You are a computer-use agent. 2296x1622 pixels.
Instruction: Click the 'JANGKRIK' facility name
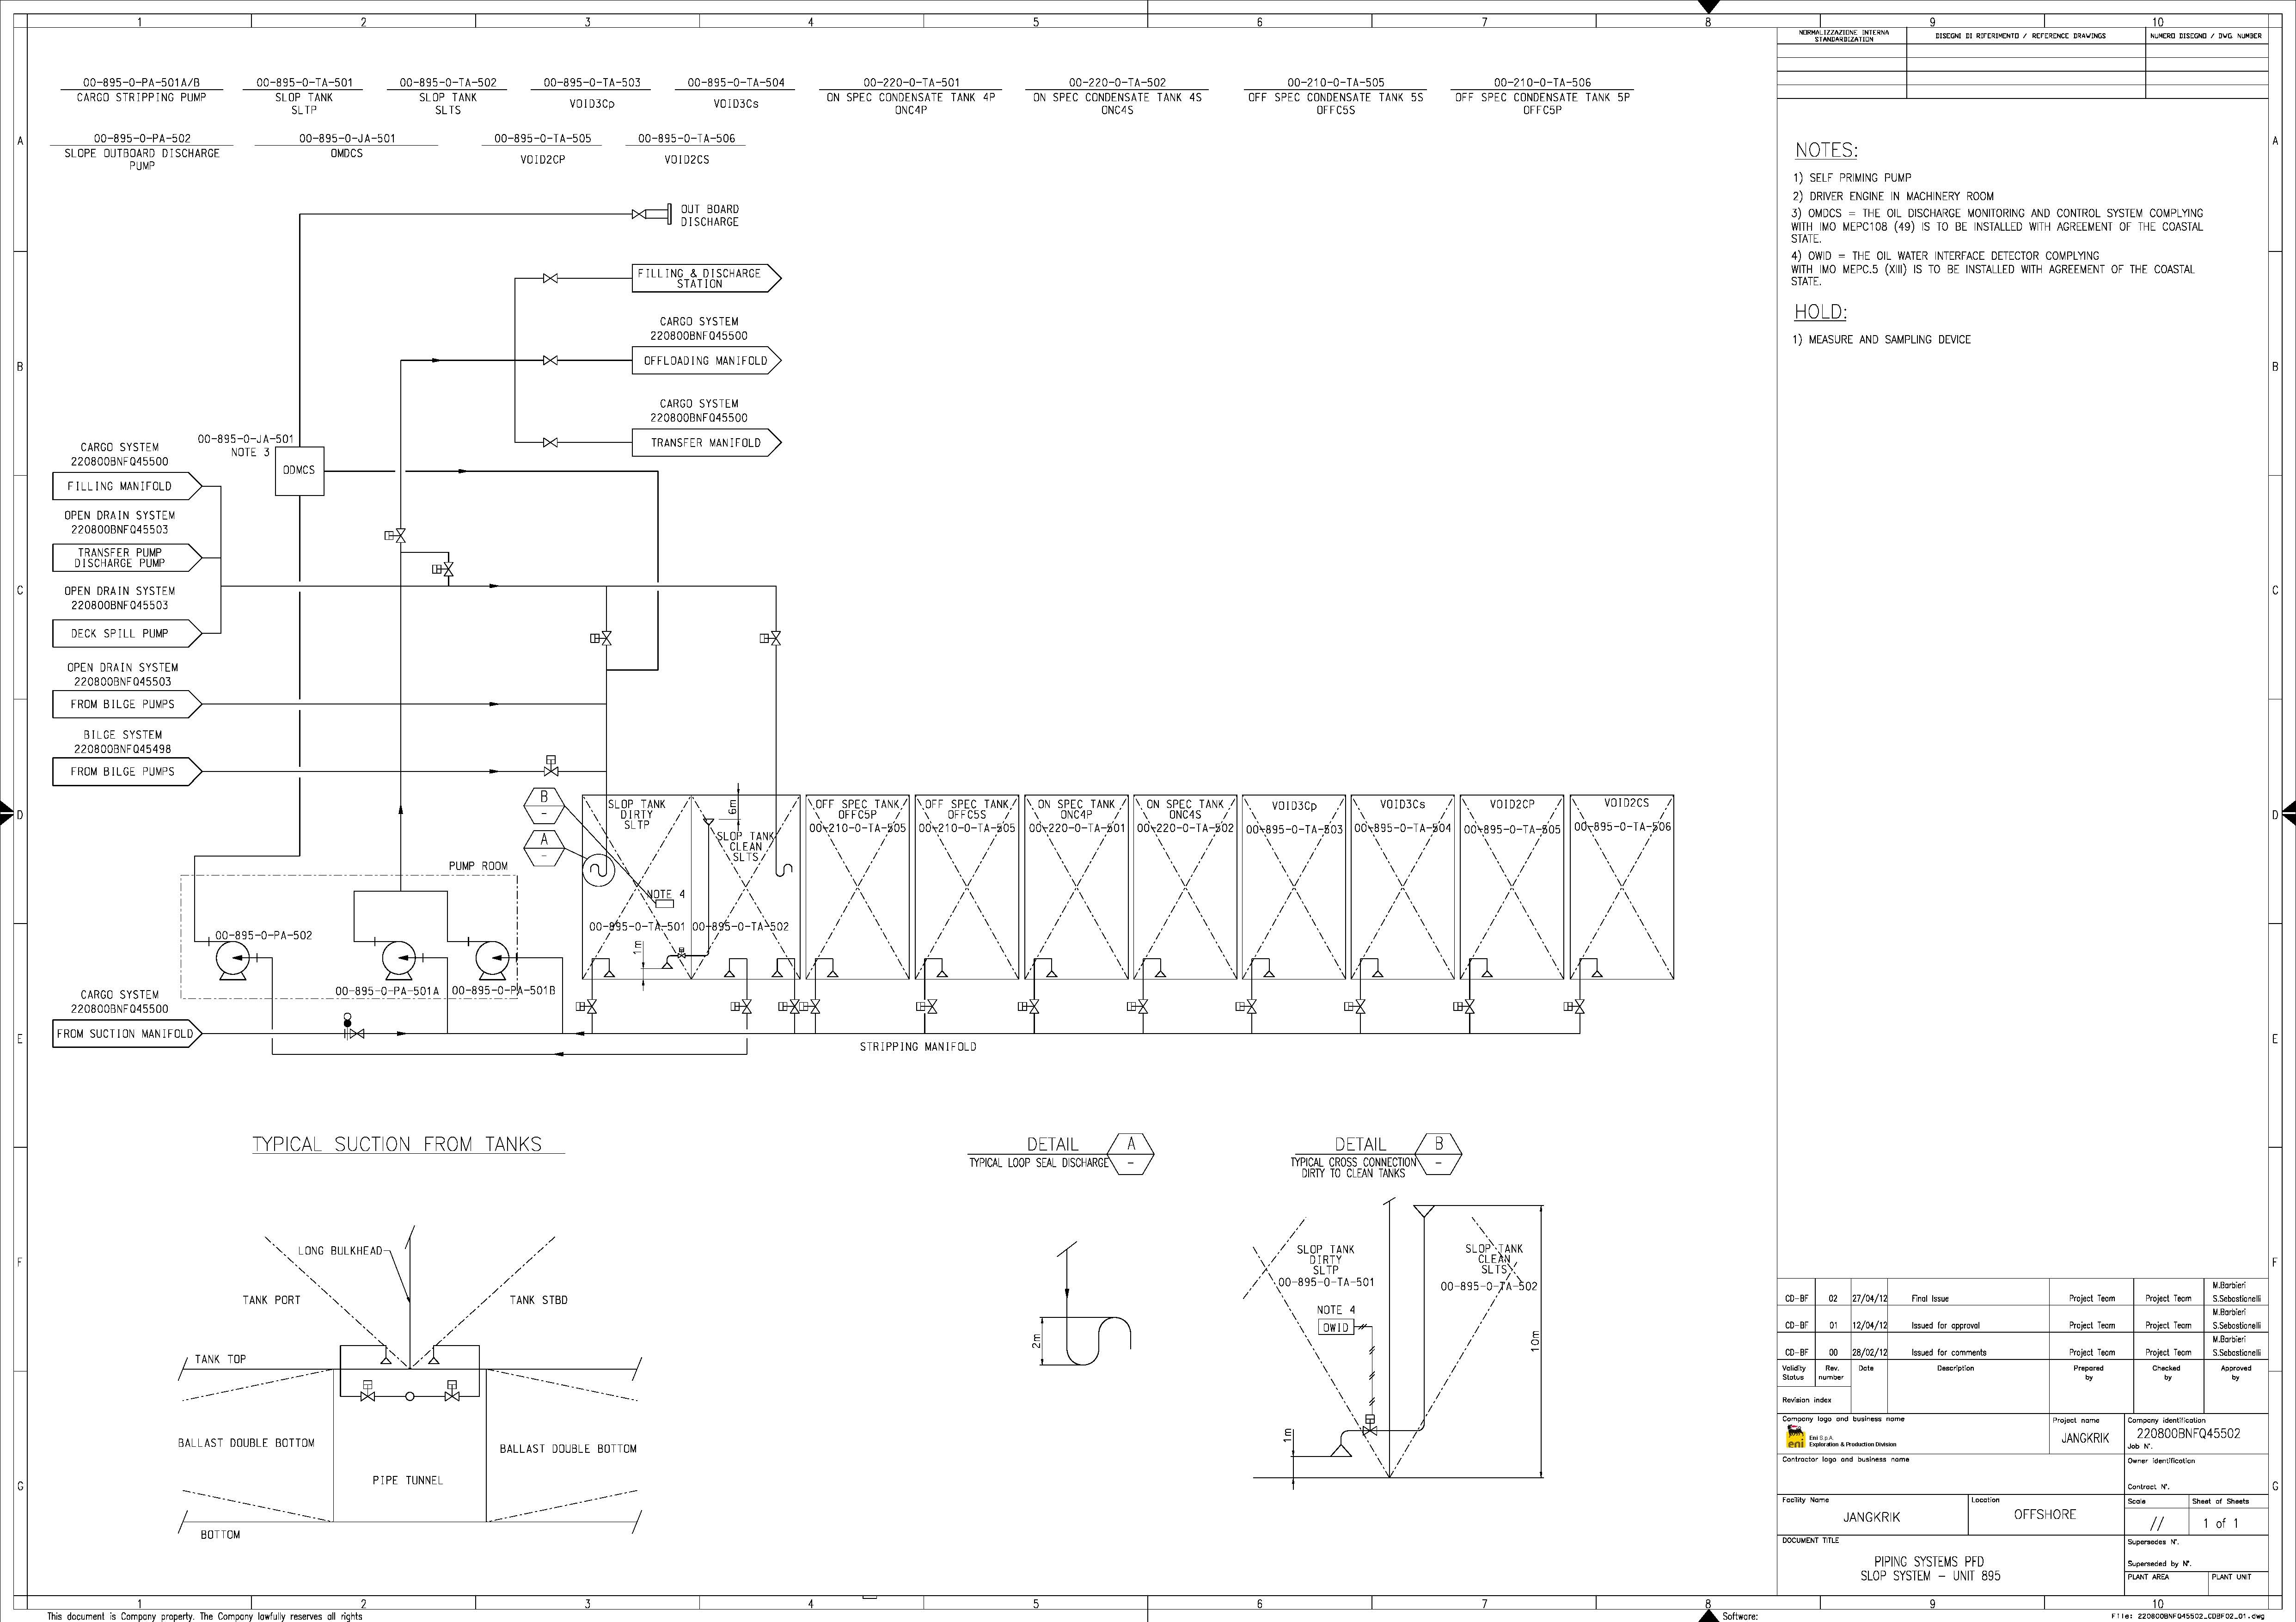click(1871, 1517)
